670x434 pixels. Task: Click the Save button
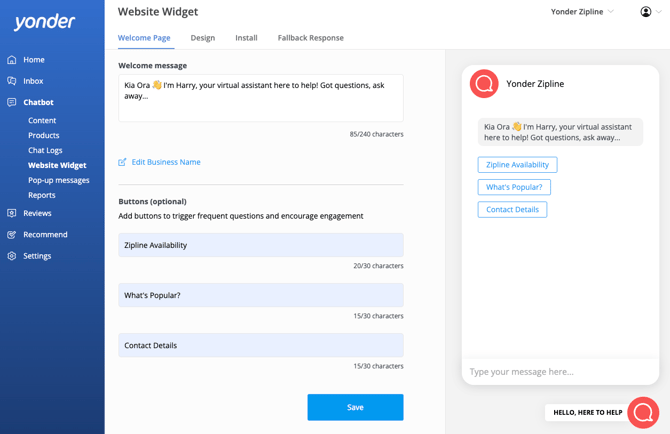(355, 407)
